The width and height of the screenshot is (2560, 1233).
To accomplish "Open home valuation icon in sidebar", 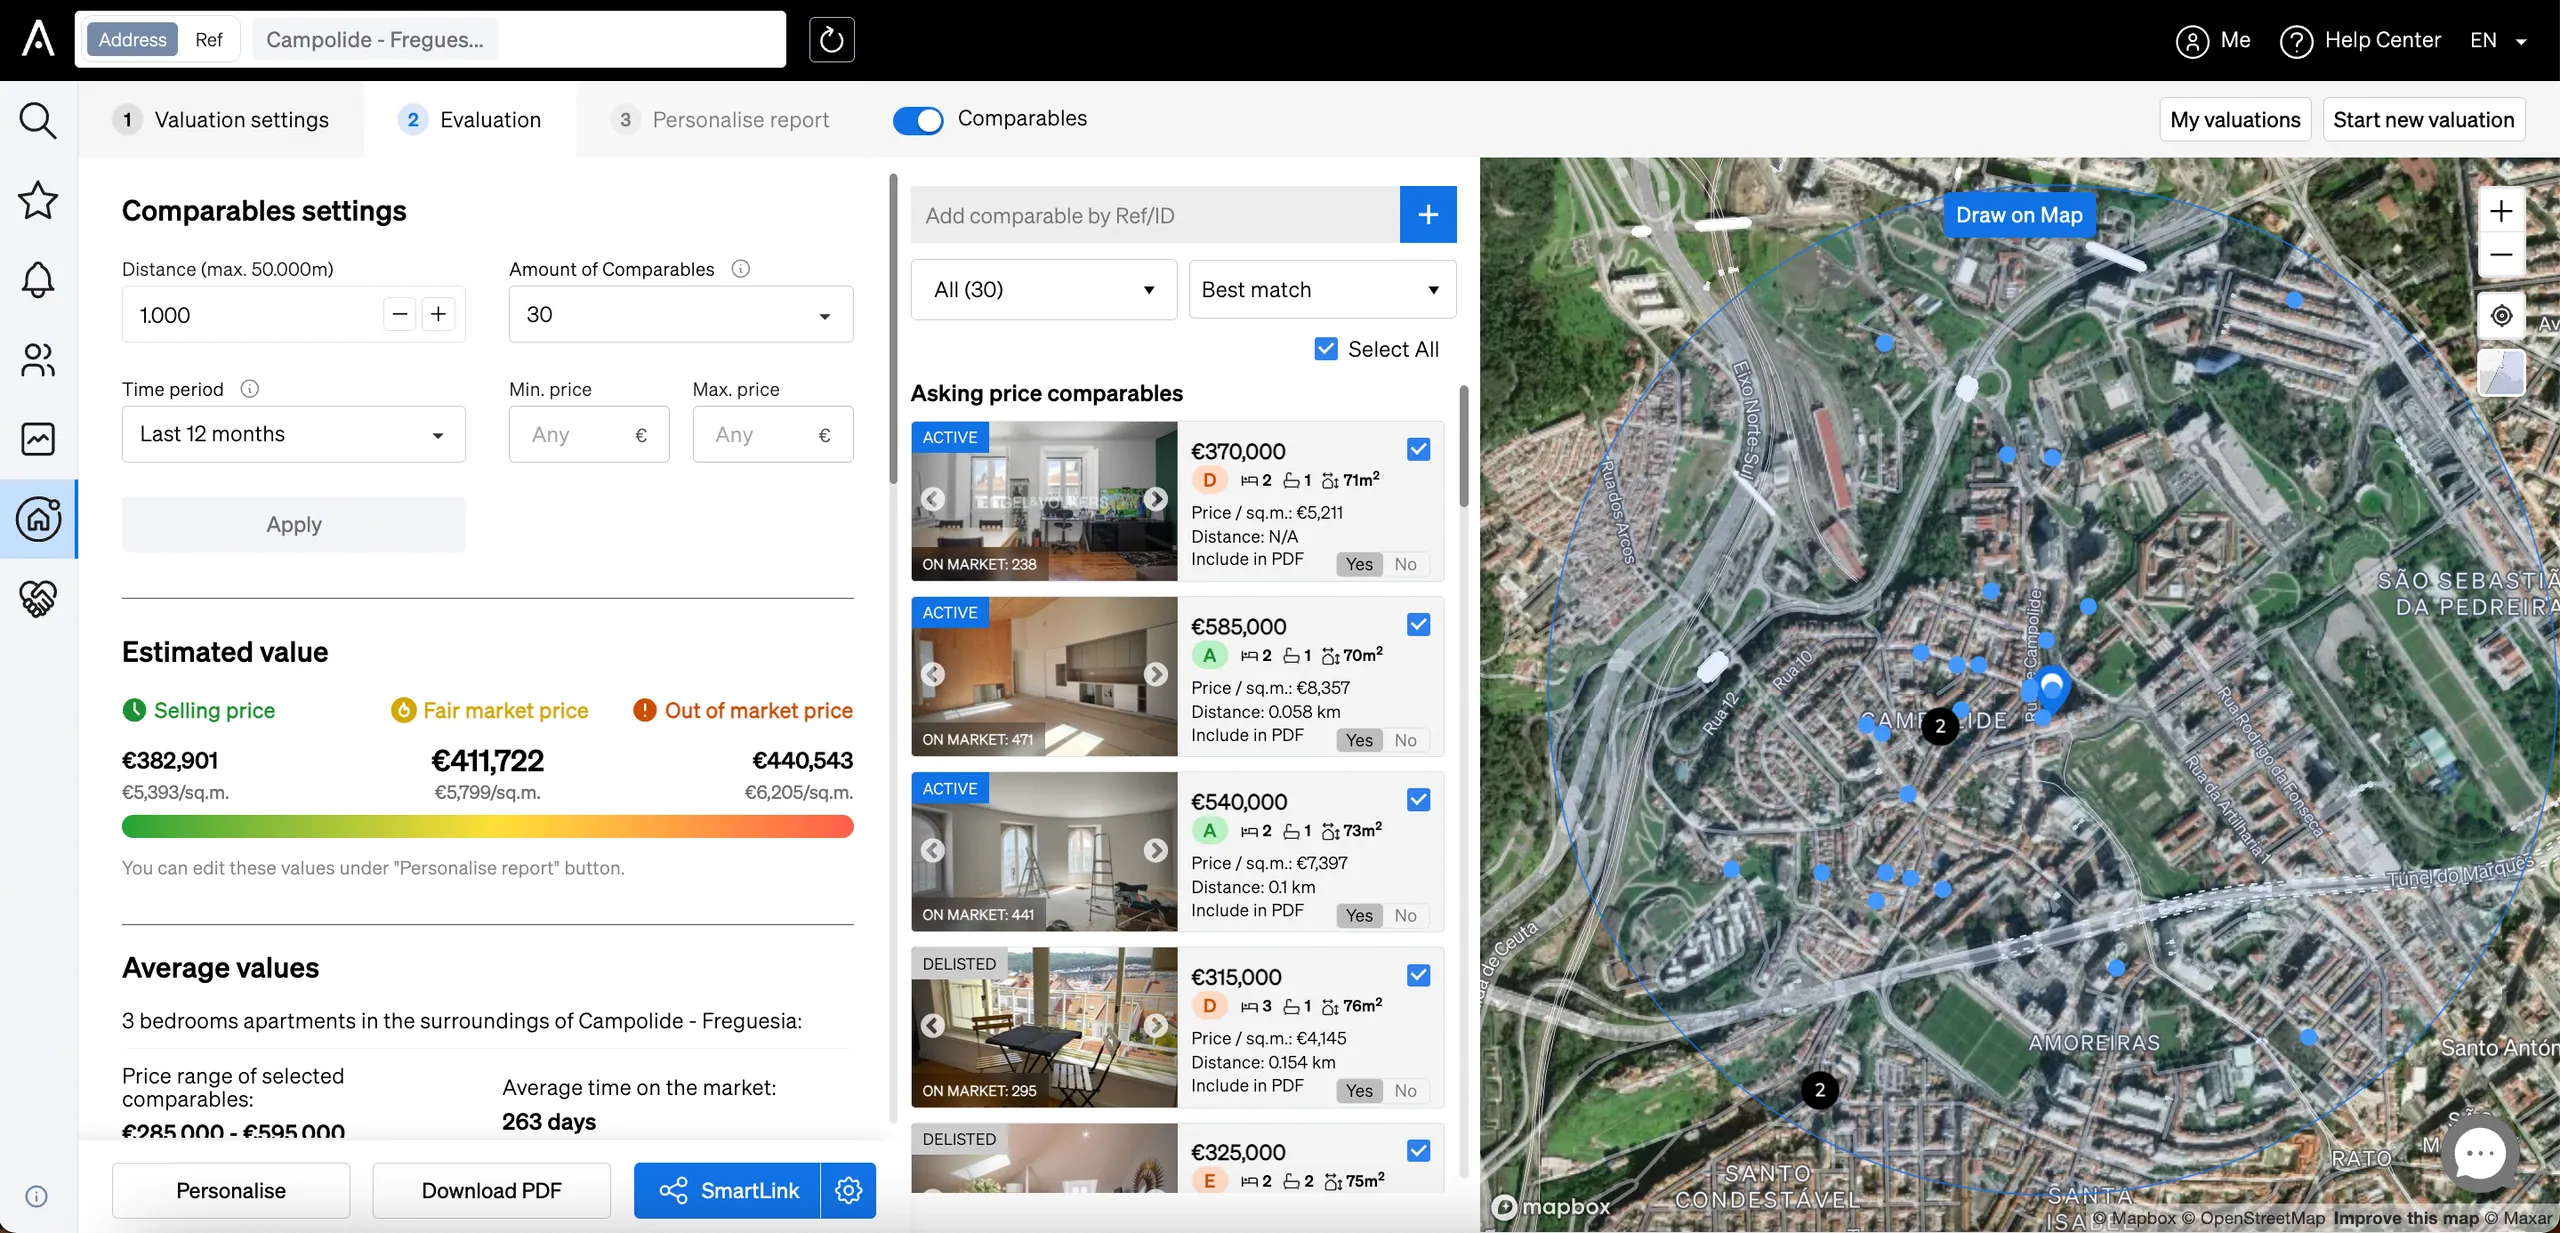I will coord(38,519).
